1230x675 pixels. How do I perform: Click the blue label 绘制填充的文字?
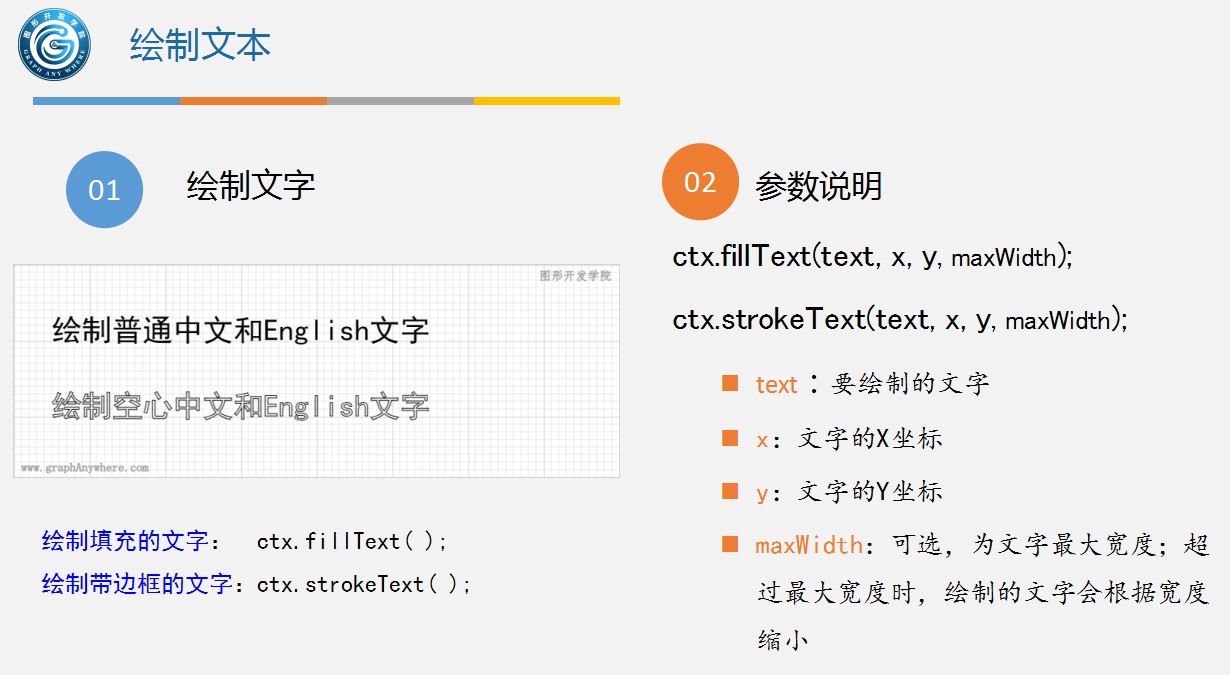[126, 542]
